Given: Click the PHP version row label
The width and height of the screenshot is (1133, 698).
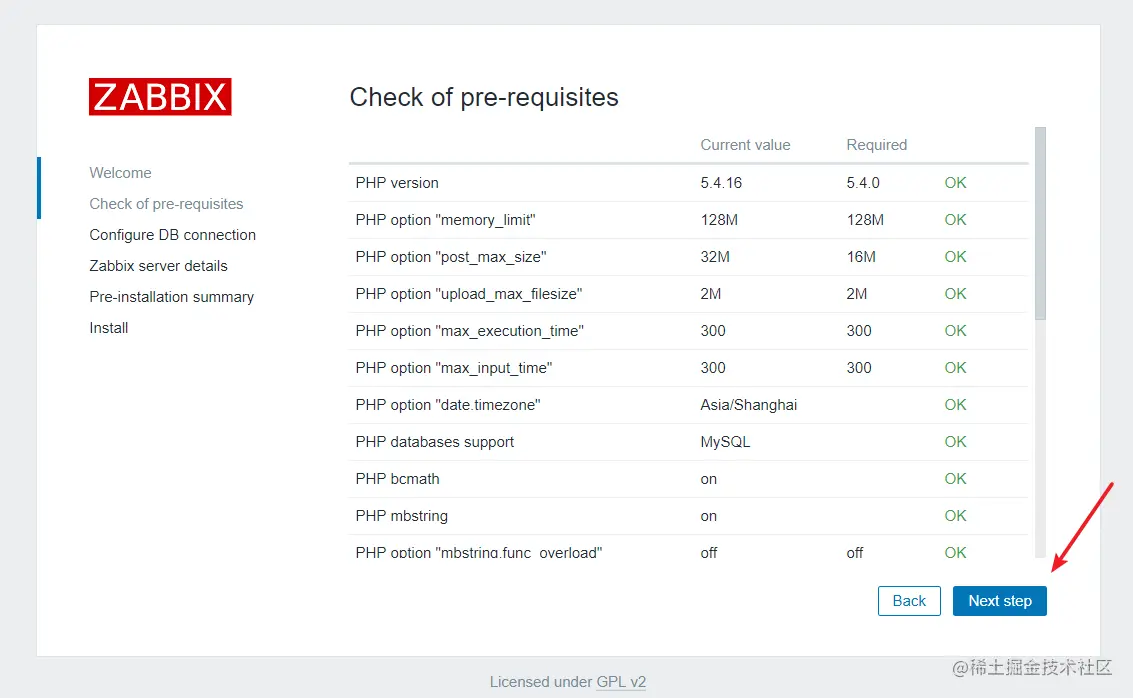Looking at the screenshot, I should point(397,183).
